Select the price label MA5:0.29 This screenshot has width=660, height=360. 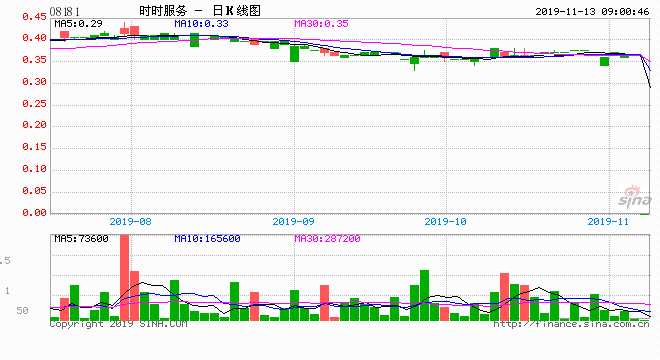[78, 24]
